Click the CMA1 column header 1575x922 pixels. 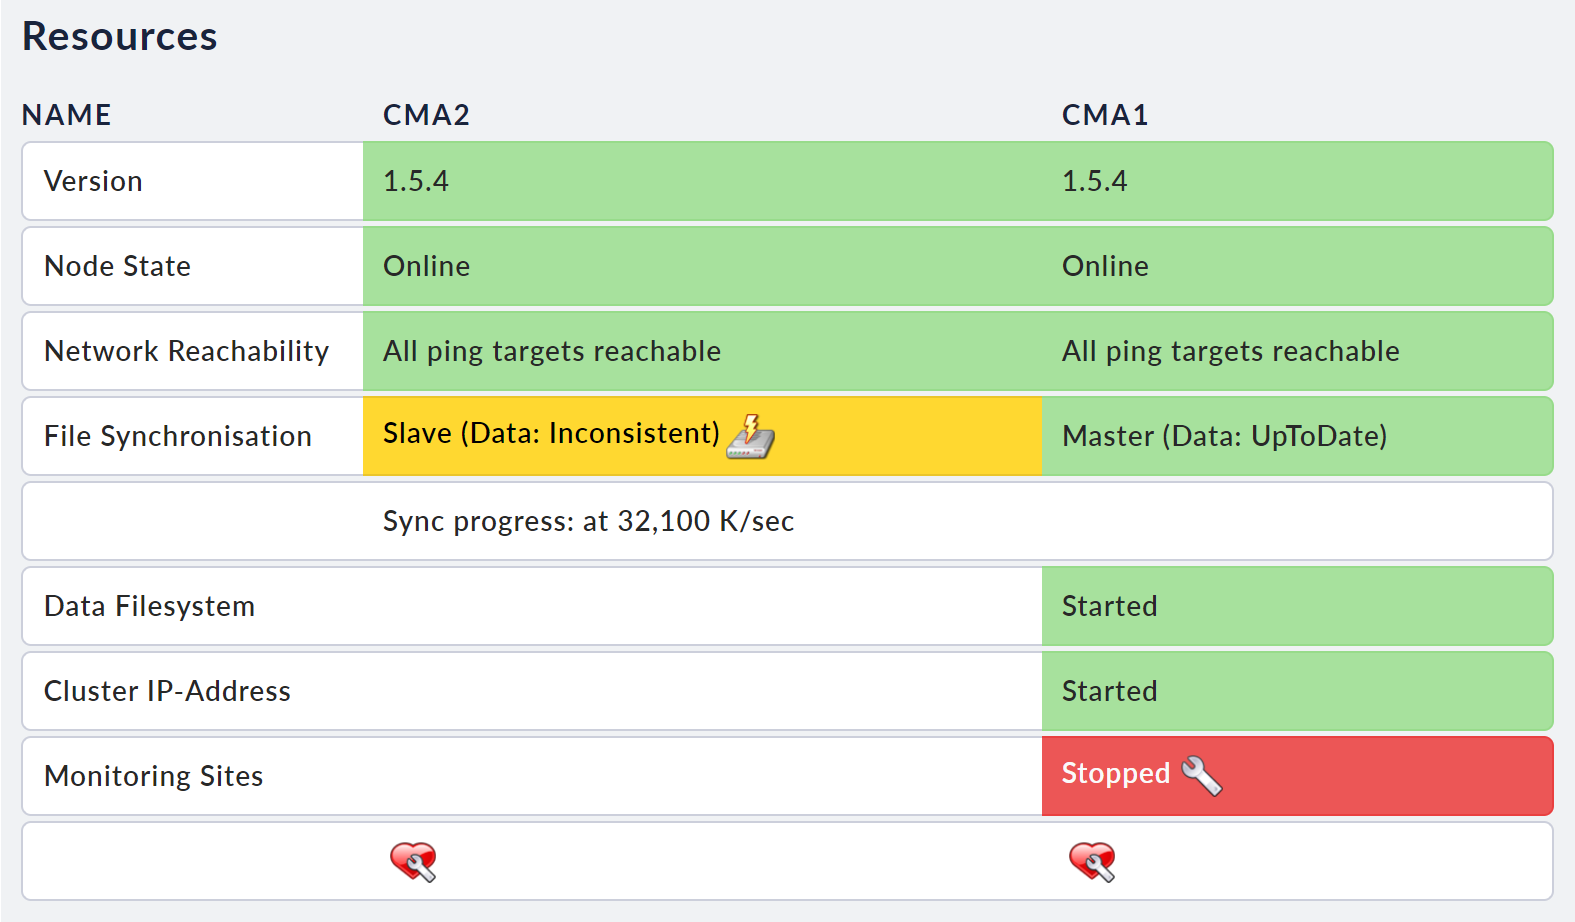[1105, 115]
